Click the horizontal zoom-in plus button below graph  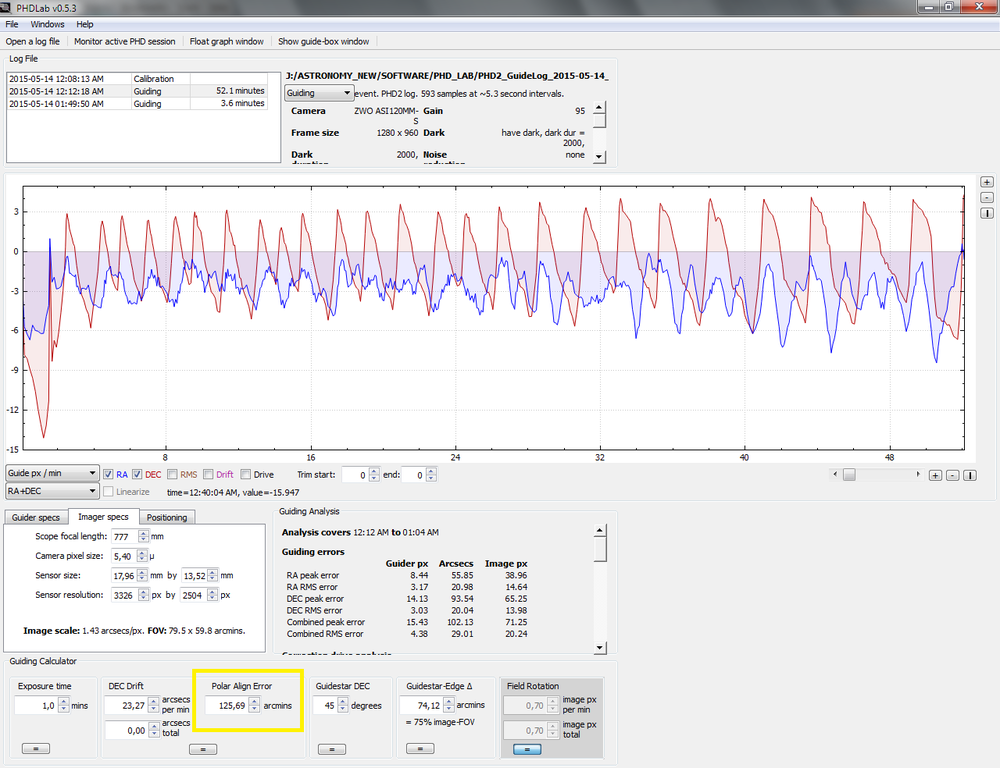pyautogui.click(x=936, y=475)
